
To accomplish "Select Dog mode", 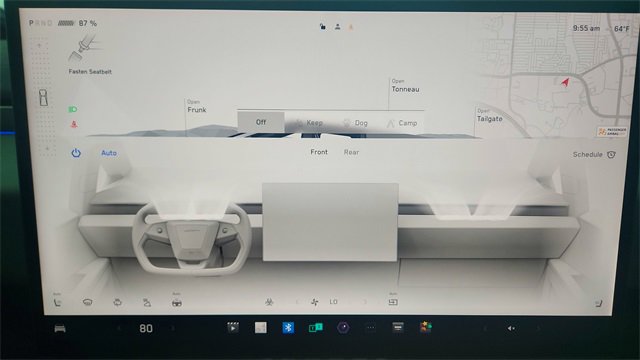I will coord(356,123).
